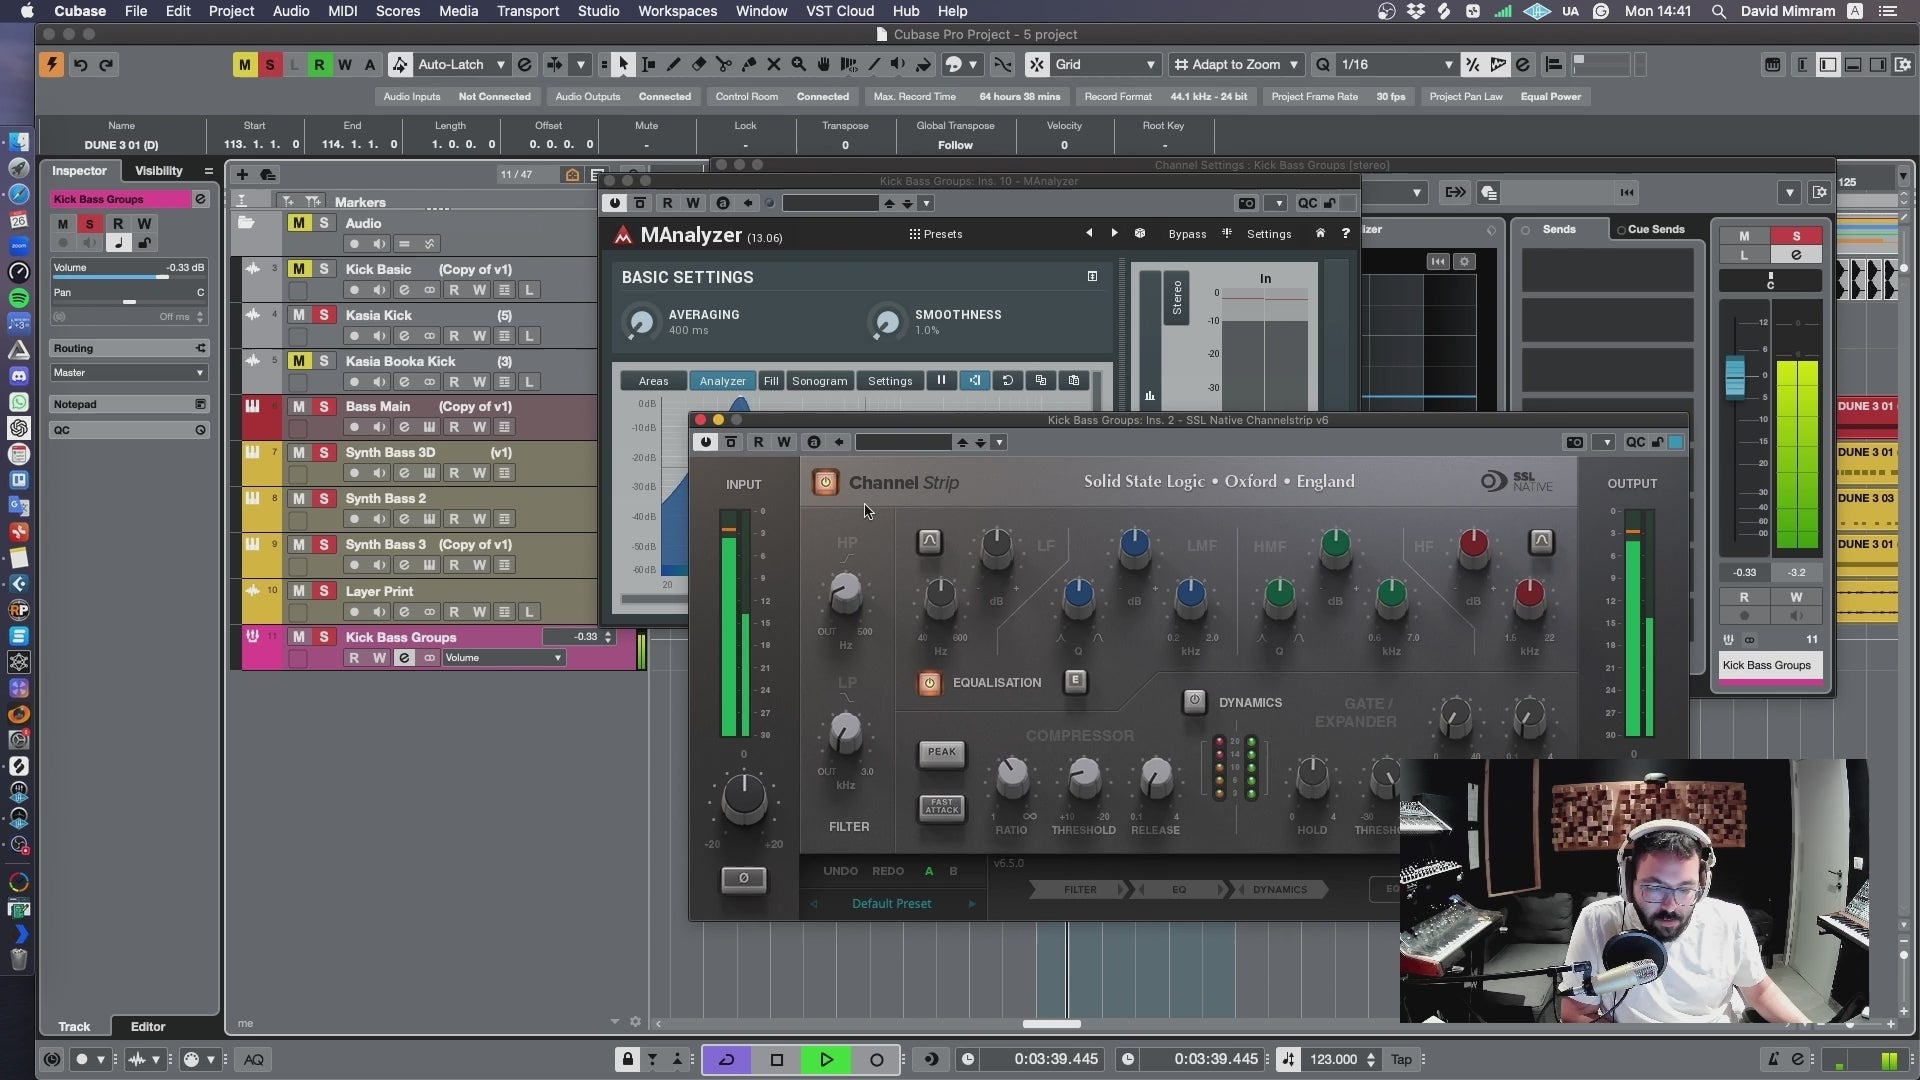Viewport: 1920px width, 1080px height.
Task: Unmute the Kick Basic track
Action: click(298, 269)
